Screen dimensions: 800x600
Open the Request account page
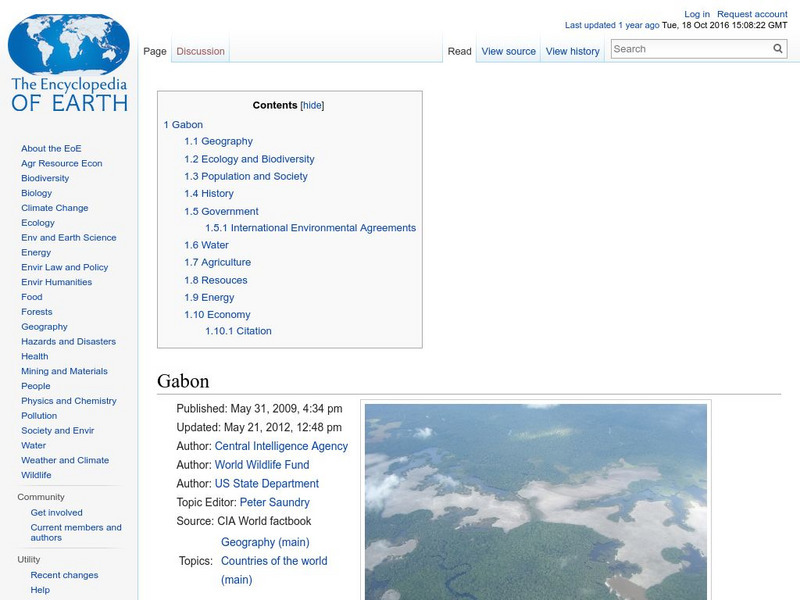click(746, 13)
